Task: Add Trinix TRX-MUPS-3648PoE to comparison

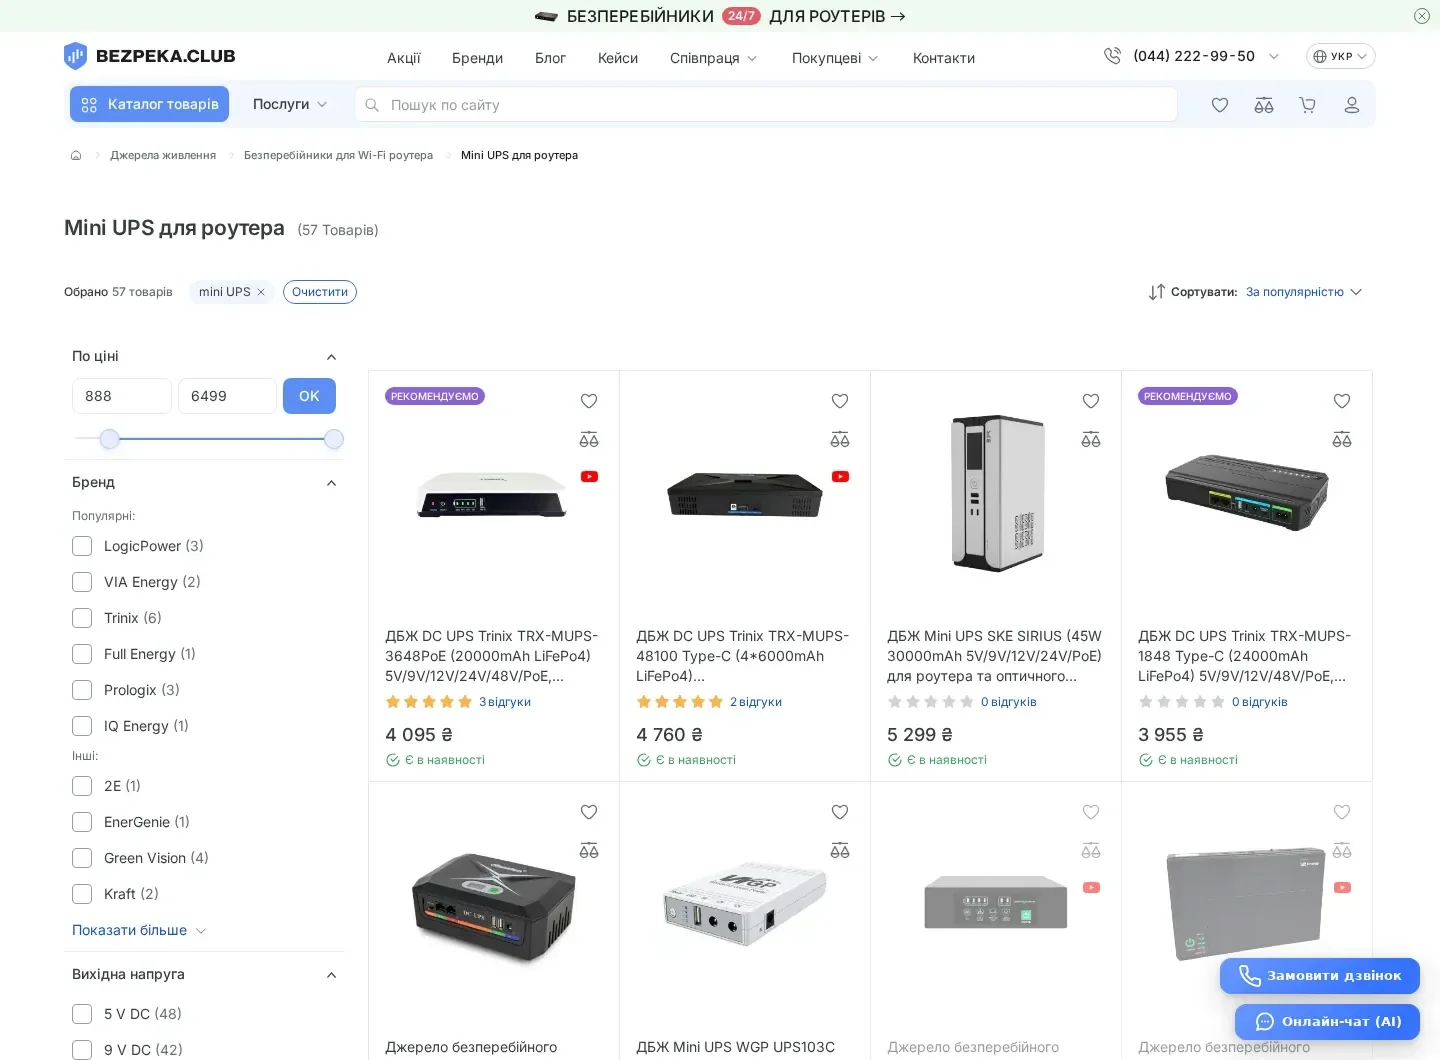Action: pyautogui.click(x=589, y=439)
